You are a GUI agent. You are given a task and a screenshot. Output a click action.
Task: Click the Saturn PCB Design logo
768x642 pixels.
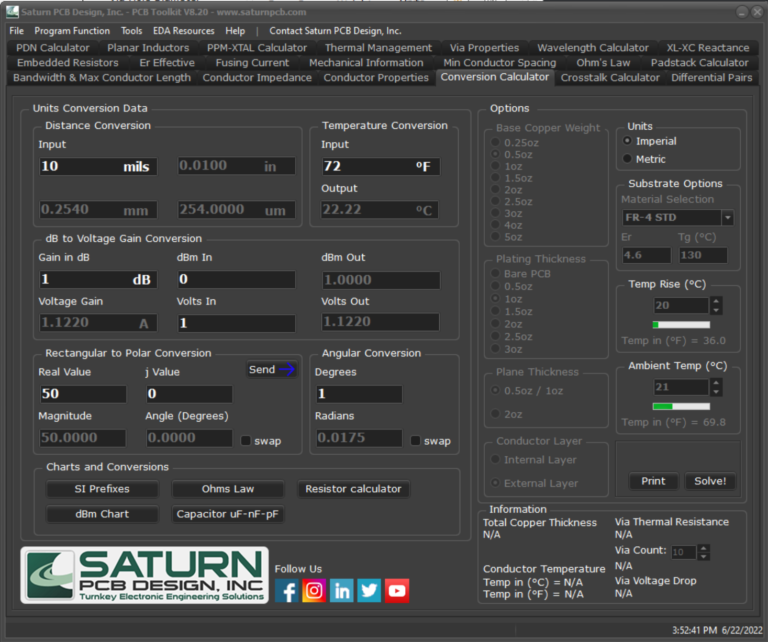(x=144, y=575)
